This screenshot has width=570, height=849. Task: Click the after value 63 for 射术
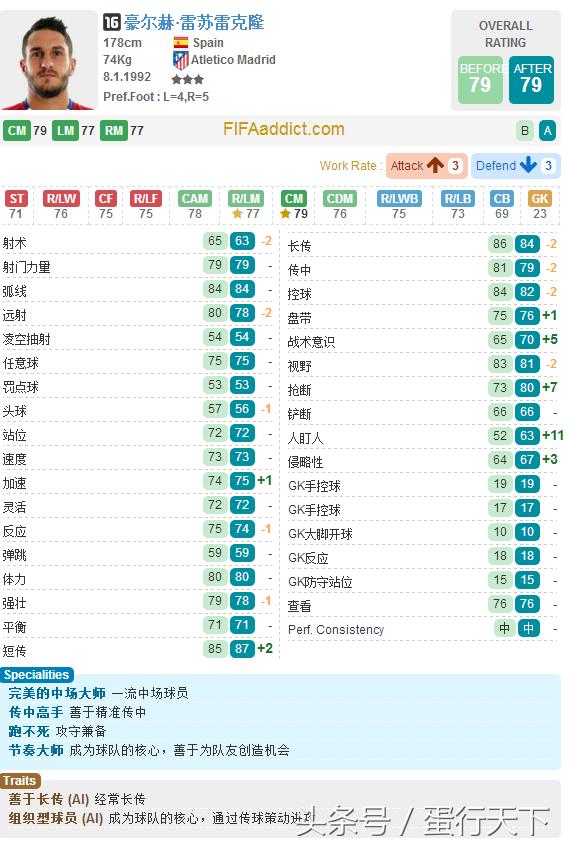coord(242,241)
